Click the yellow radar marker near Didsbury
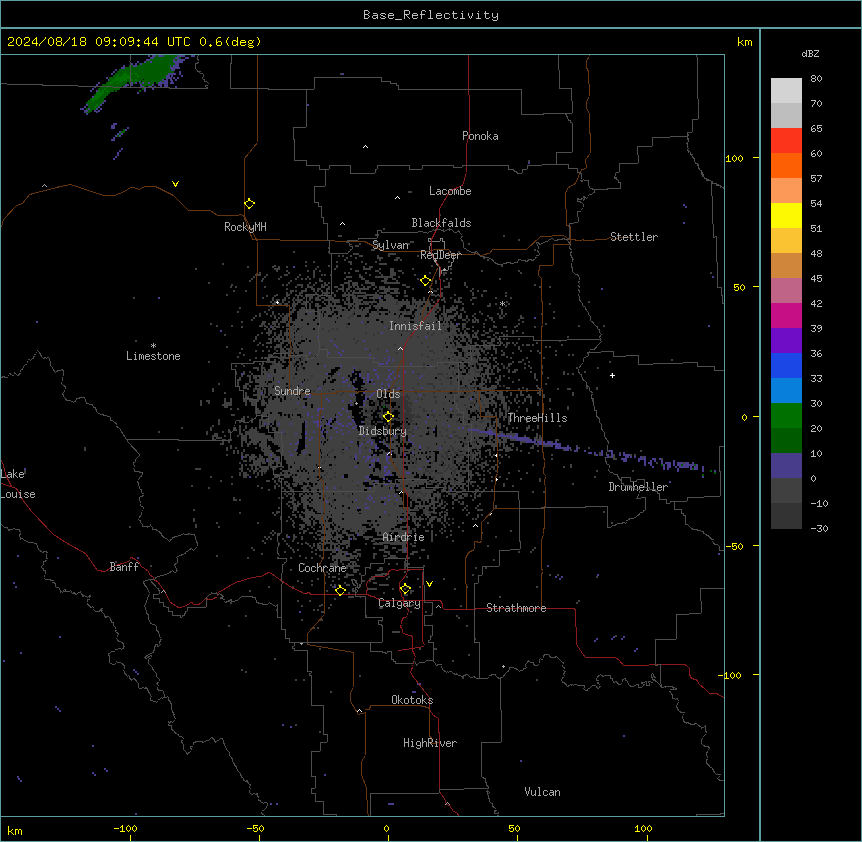Viewport: 862px width, 842px height. tap(389, 417)
